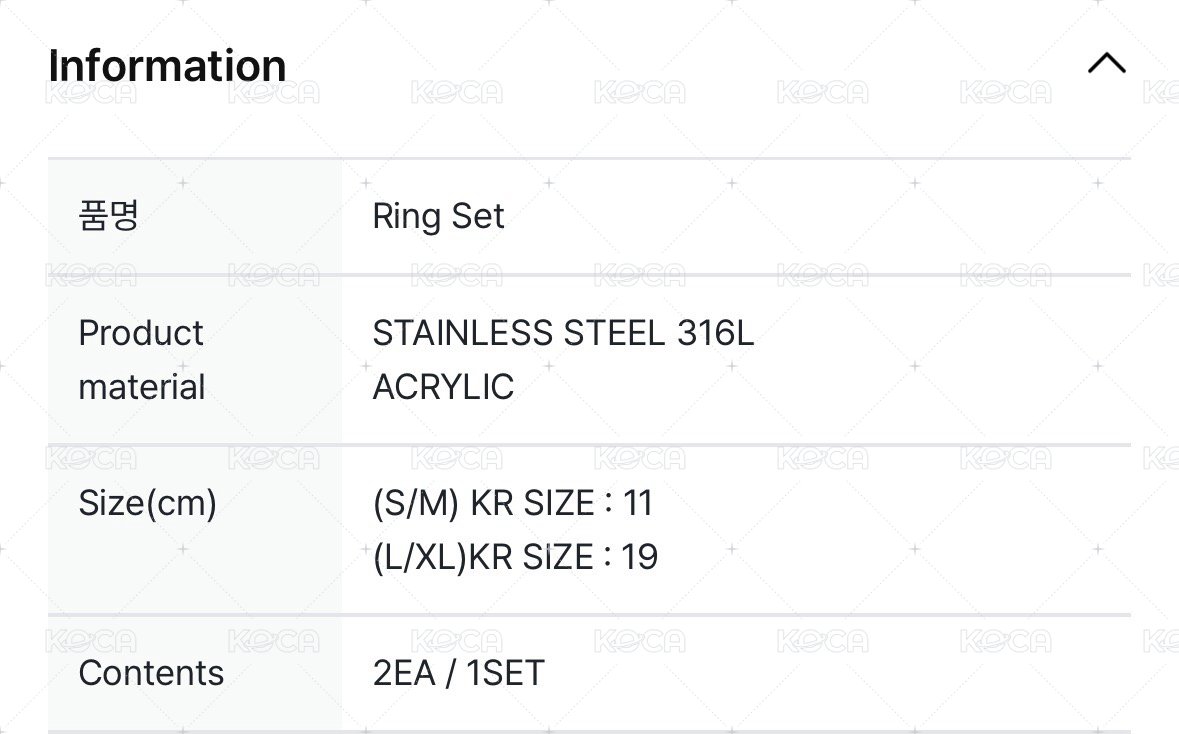1179x734 pixels.
Task: Select the (L/XL) KR SIZE : 19 entry
Action: 515,556
